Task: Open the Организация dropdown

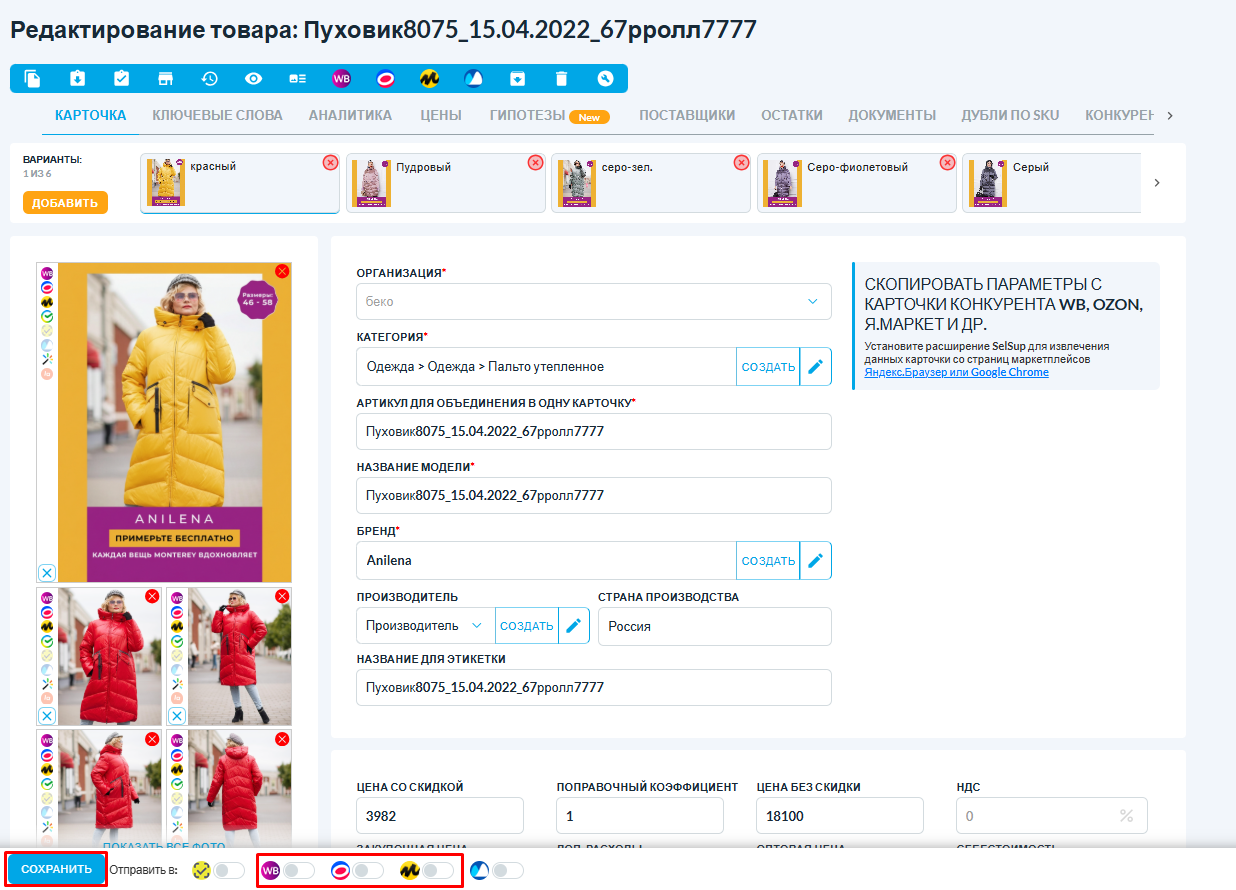Action: 594,301
